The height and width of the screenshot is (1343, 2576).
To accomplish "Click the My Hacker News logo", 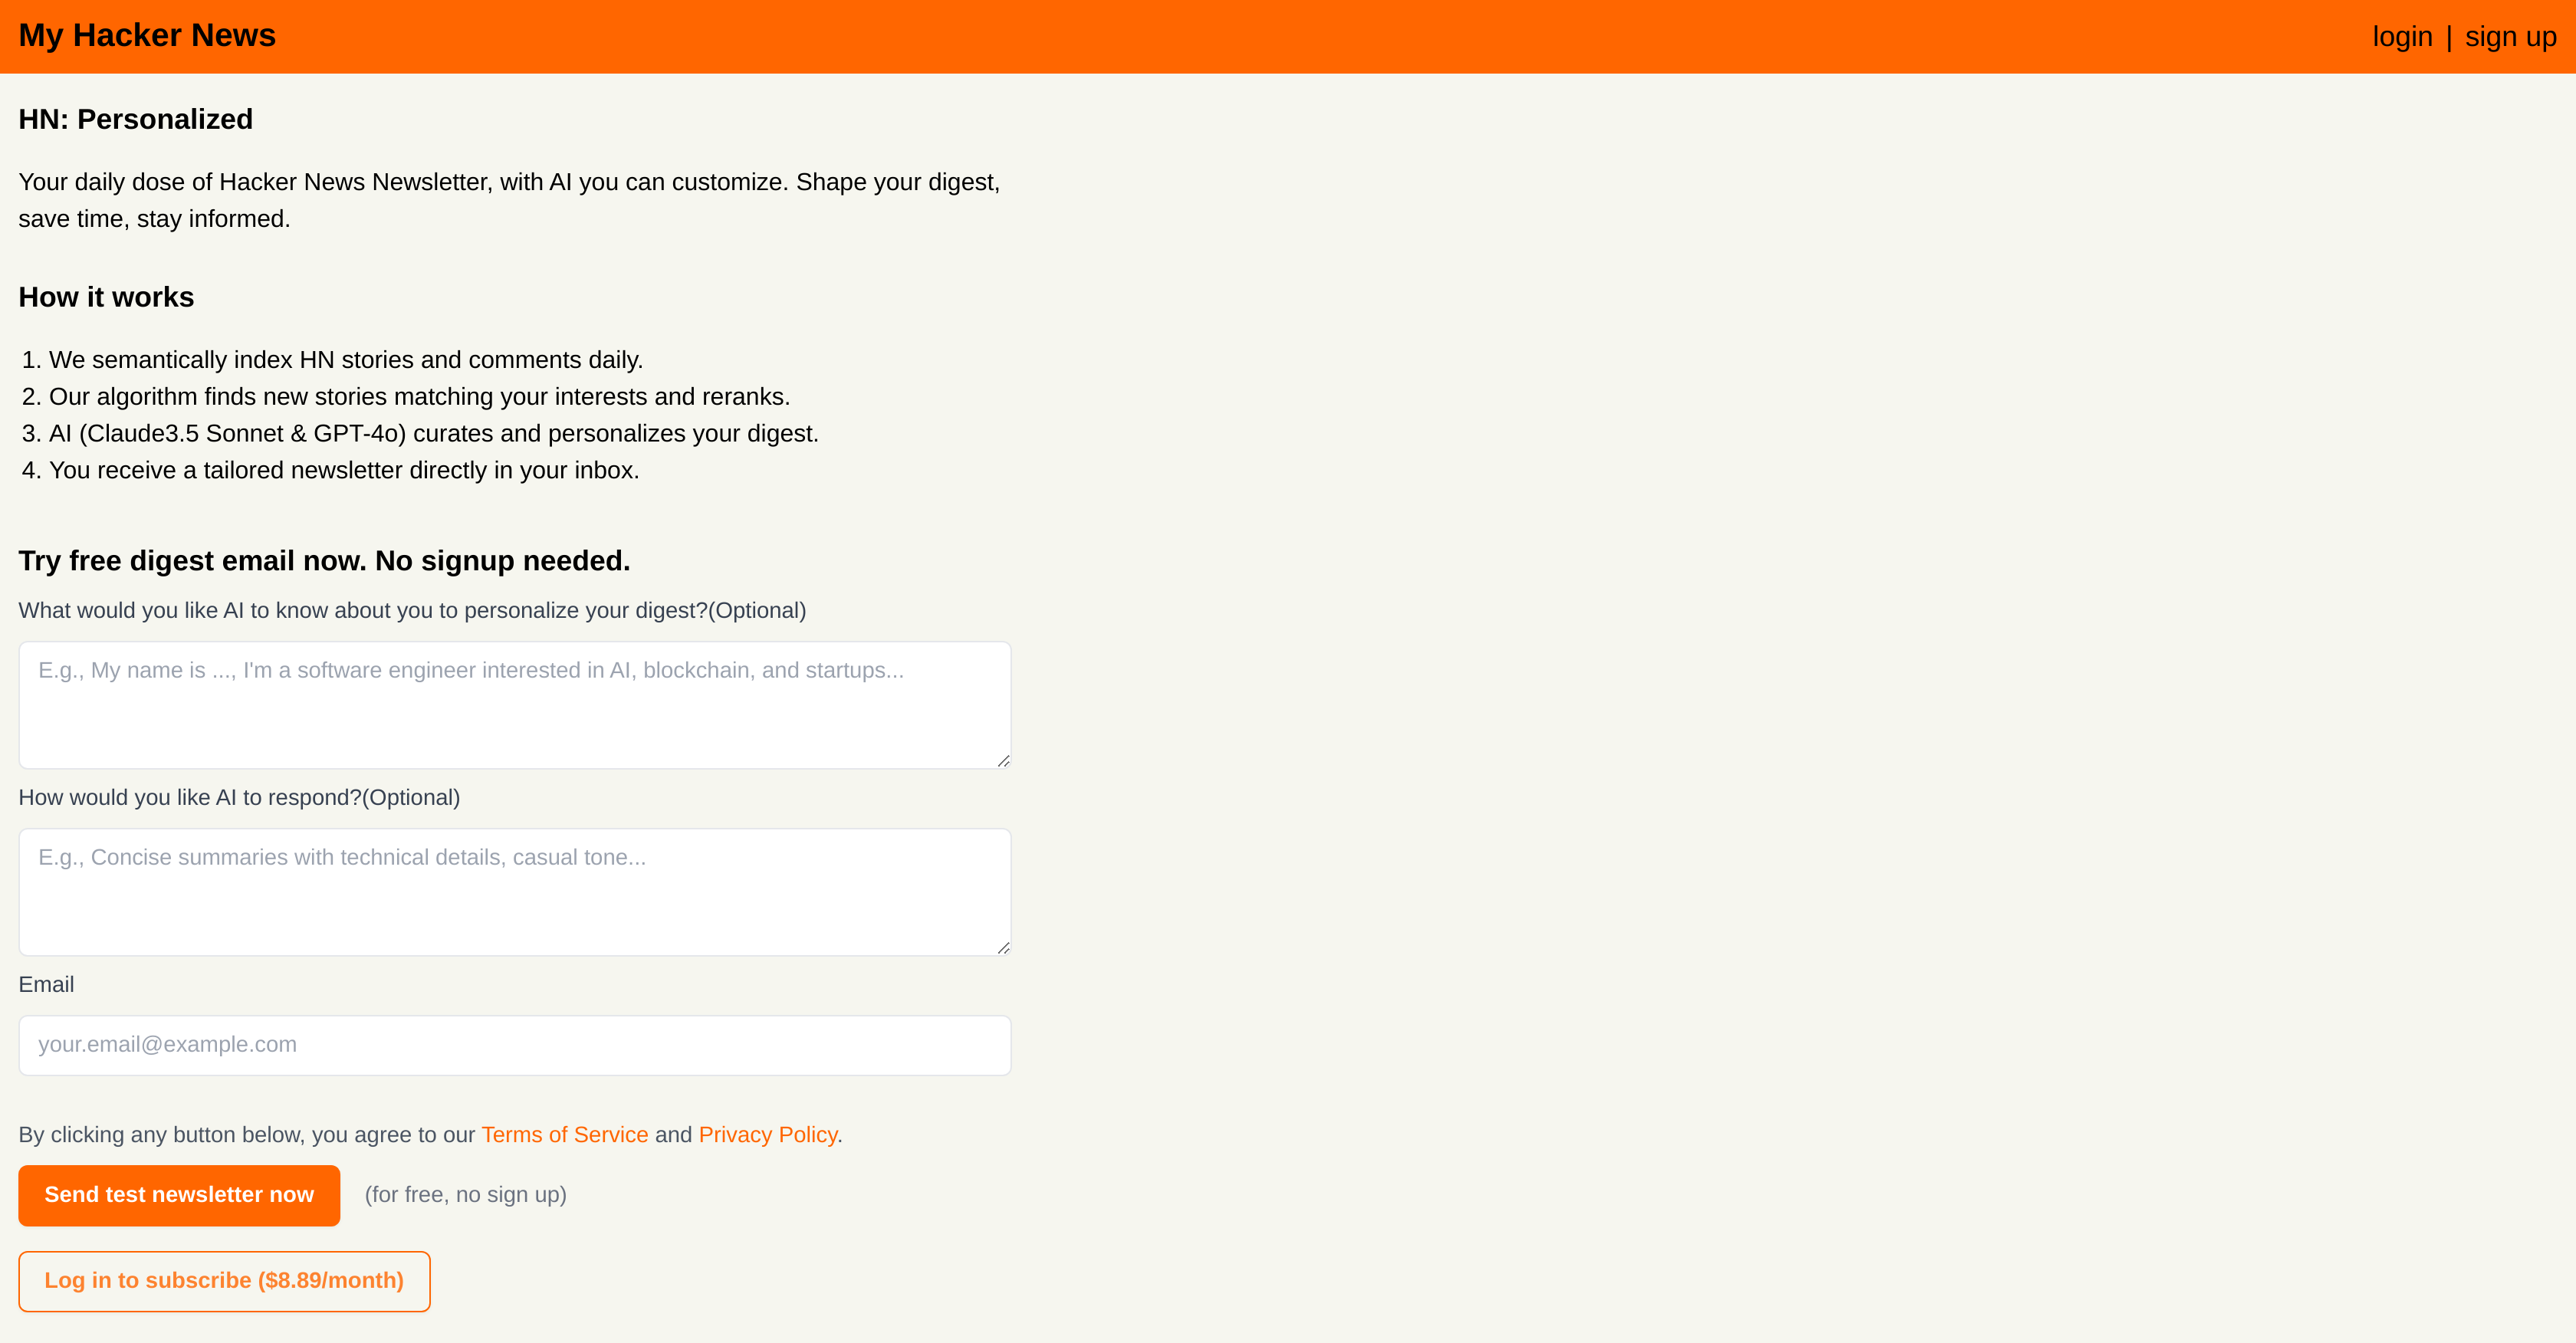I will 147,35.
